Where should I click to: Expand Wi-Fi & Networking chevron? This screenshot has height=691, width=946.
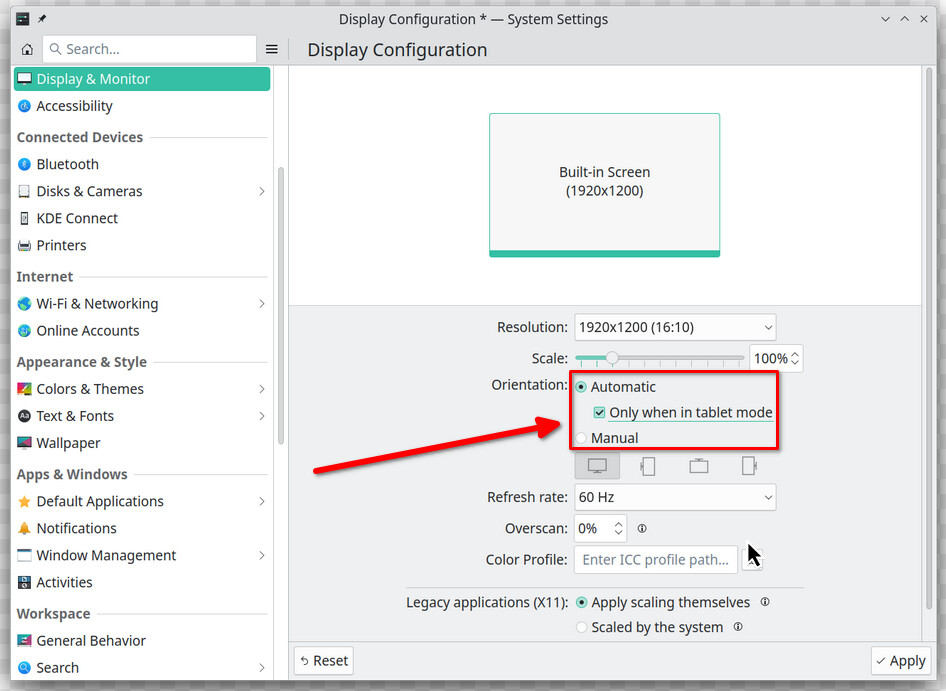tap(262, 304)
